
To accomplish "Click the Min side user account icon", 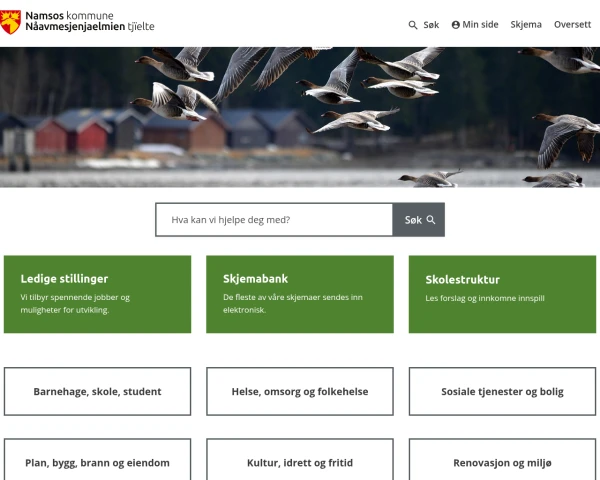I will tap(455, 25).
